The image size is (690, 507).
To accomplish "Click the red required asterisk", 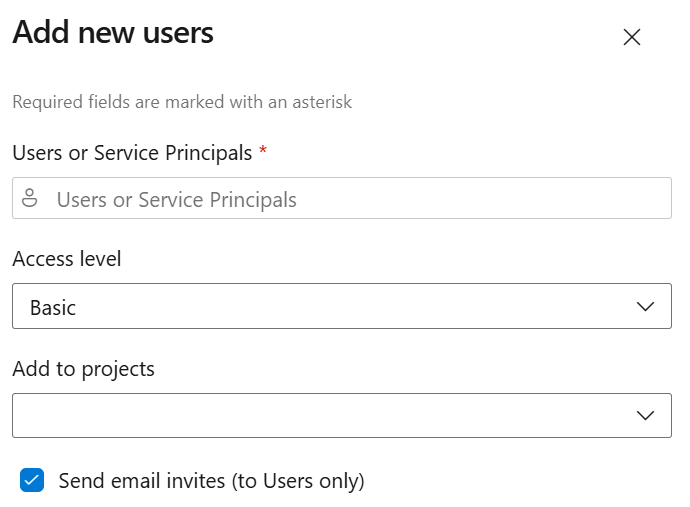I will pyautogui.click(x=263, y=150).
